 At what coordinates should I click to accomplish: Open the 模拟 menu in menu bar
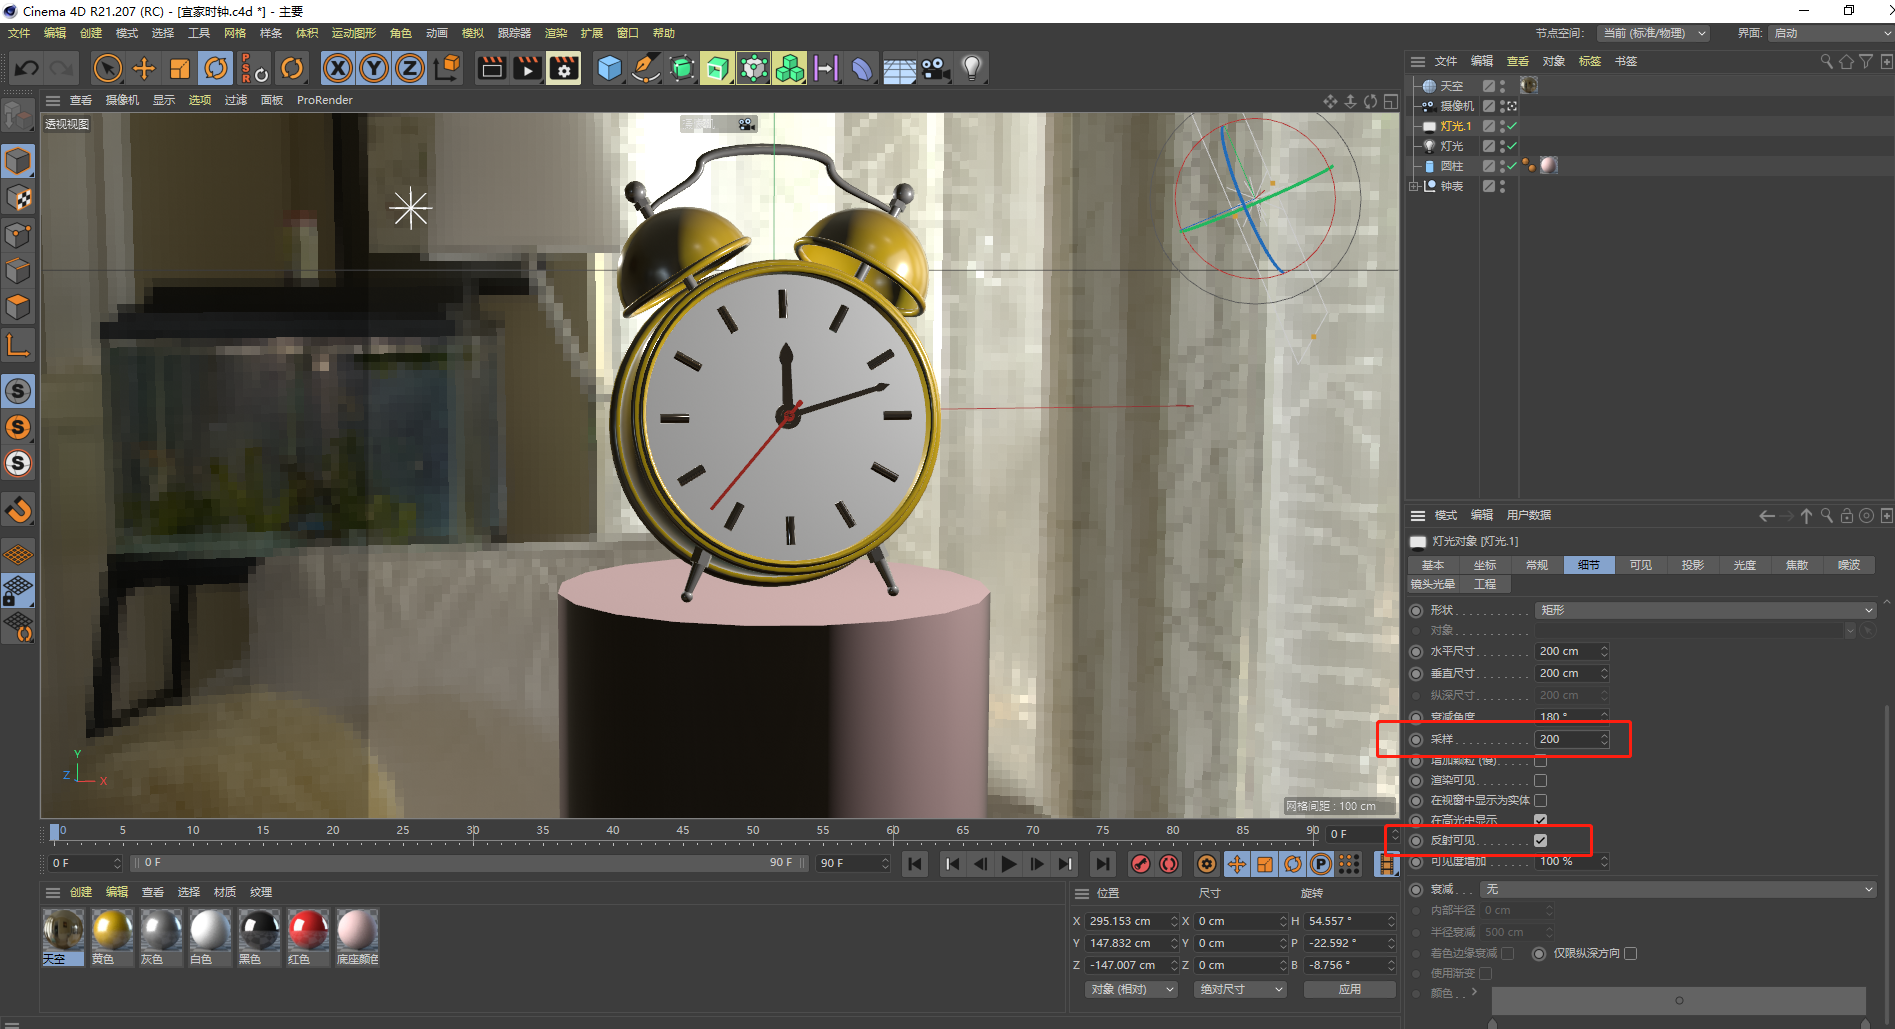(x=473, y=33)
